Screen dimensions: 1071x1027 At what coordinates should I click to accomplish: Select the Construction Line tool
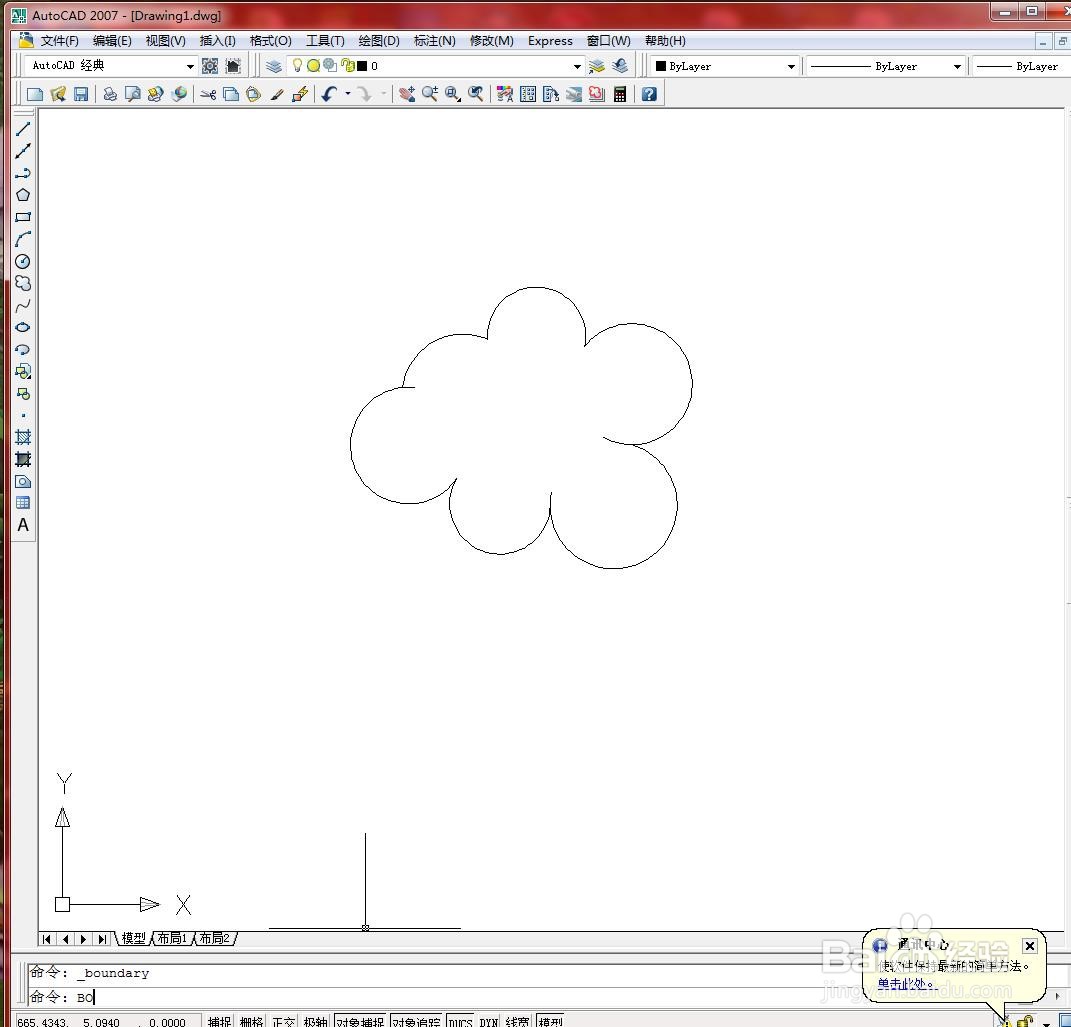(x=23, y=151)
